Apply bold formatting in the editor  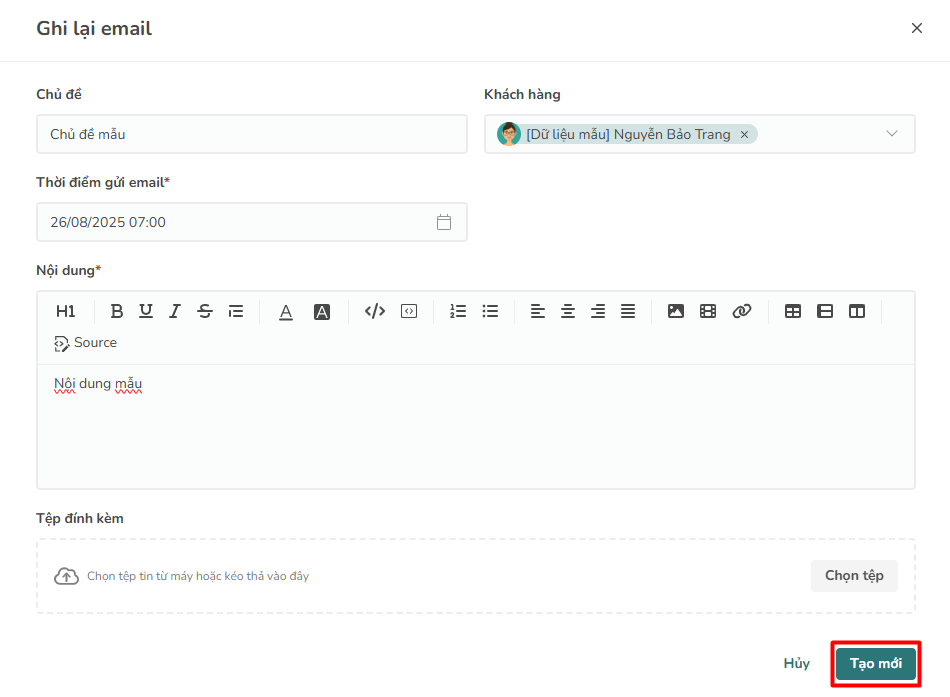point(117,311)
